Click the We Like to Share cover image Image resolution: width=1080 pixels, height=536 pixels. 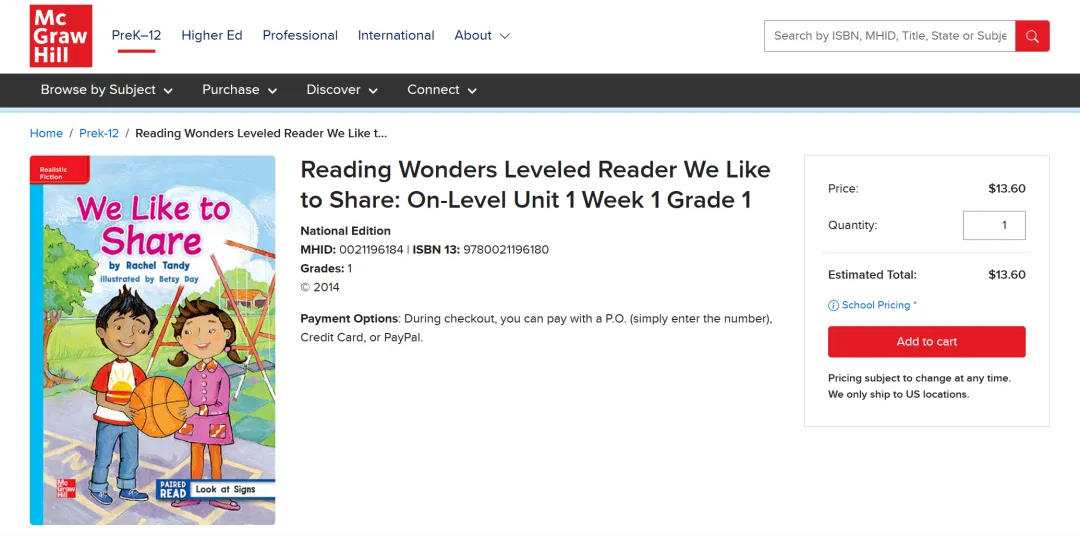tap(152, 340)
